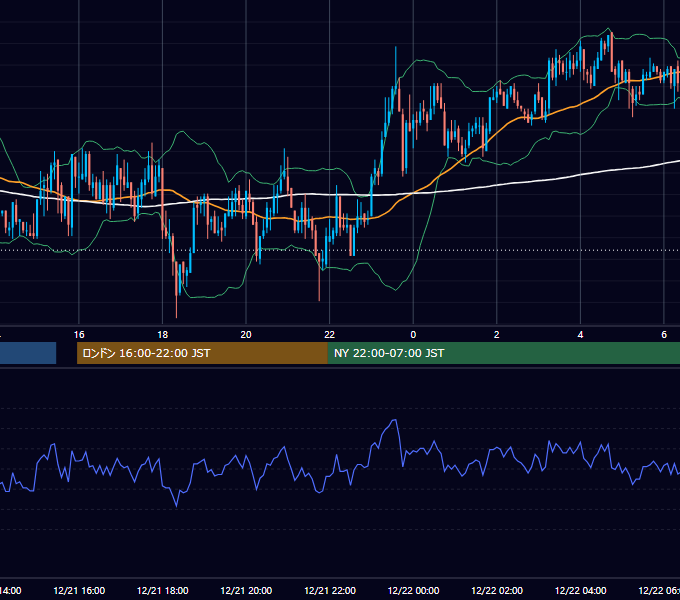This screenshot has height=600, width=680.
Task: Click hour label 0 under price chart
Action: (x=413, y=335)
